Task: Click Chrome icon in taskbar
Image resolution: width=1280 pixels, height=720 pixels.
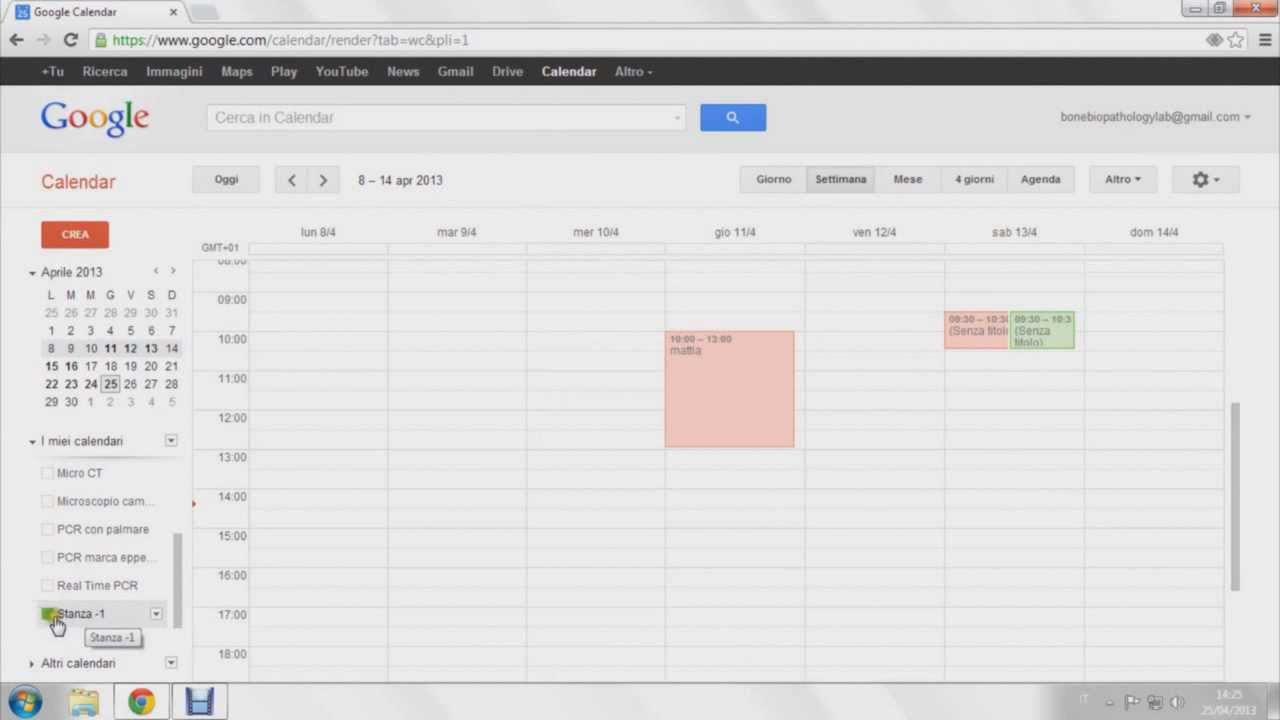Action: tap(141, 701)
